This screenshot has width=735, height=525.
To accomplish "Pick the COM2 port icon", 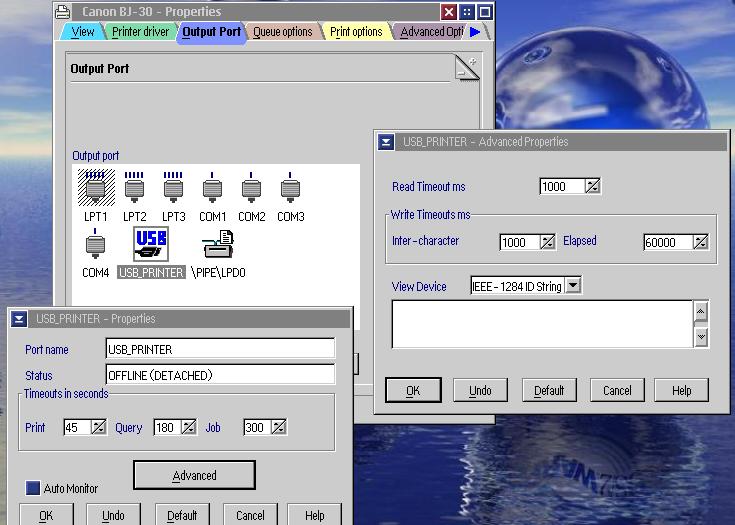I will pos(251,188).
